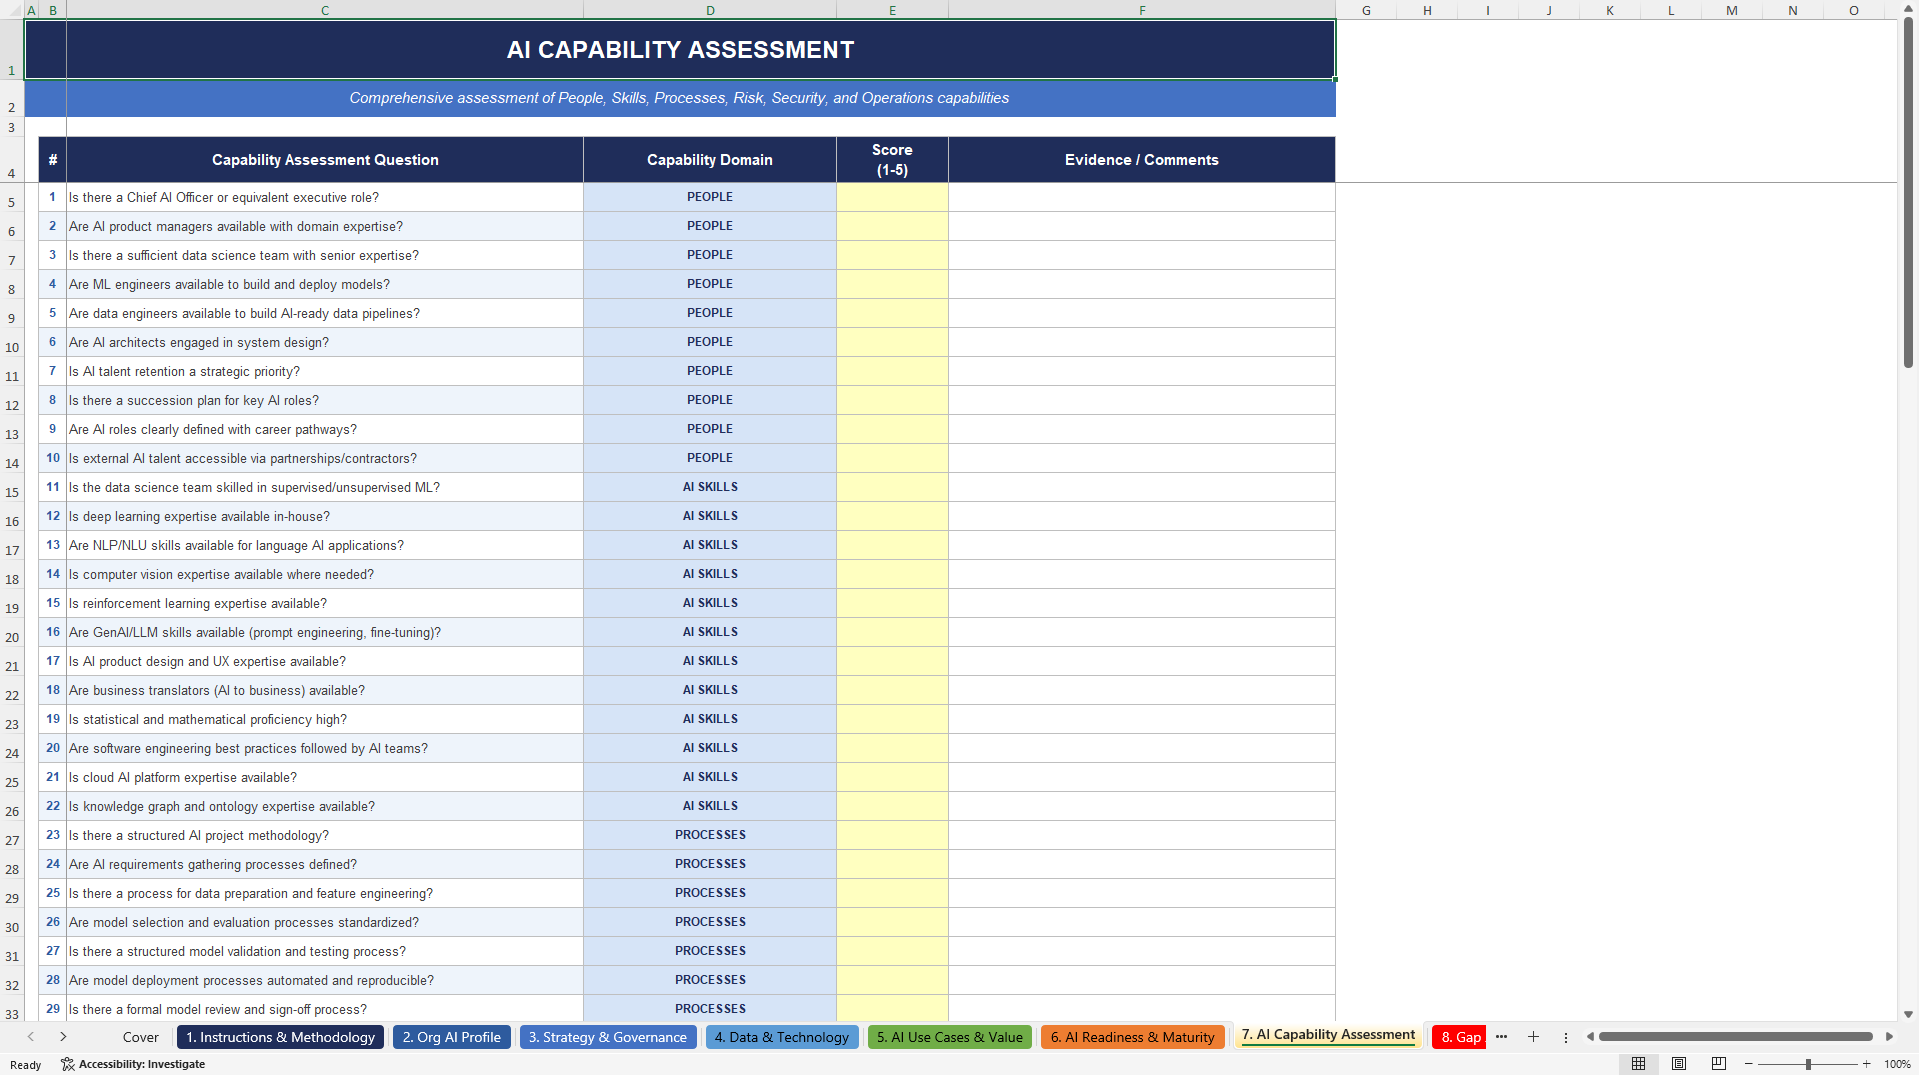
Task: Go to next sheet tab arrow
Action: [x=63, y=1037]
